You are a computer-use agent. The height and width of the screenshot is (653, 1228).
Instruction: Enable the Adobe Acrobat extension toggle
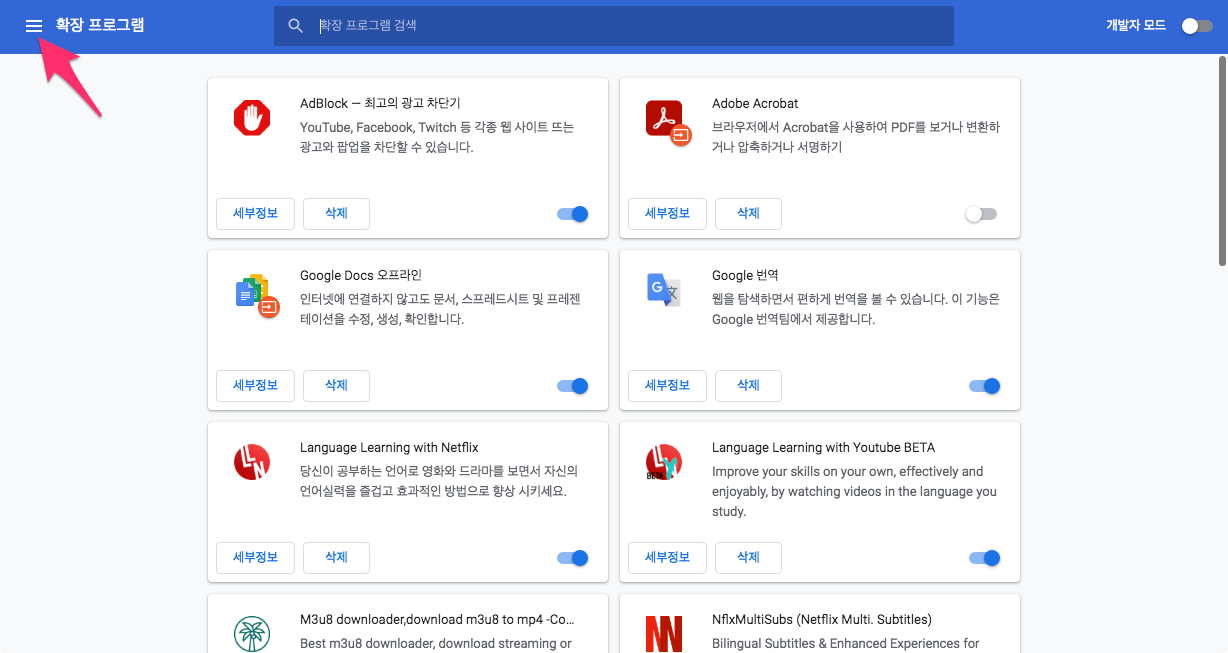981,214
